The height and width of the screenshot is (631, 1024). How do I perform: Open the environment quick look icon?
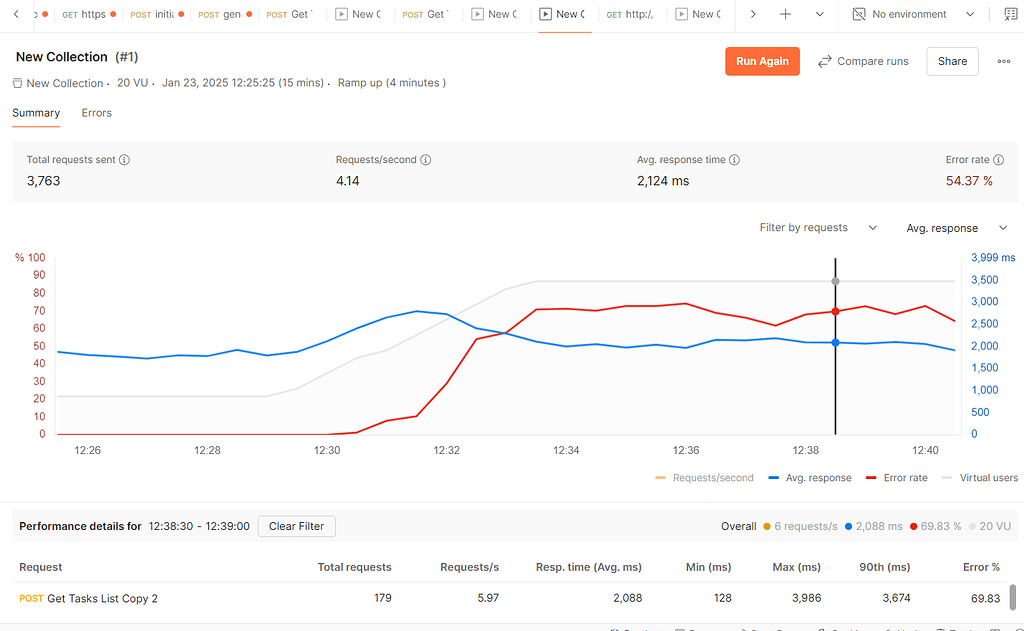point(1009,14)
